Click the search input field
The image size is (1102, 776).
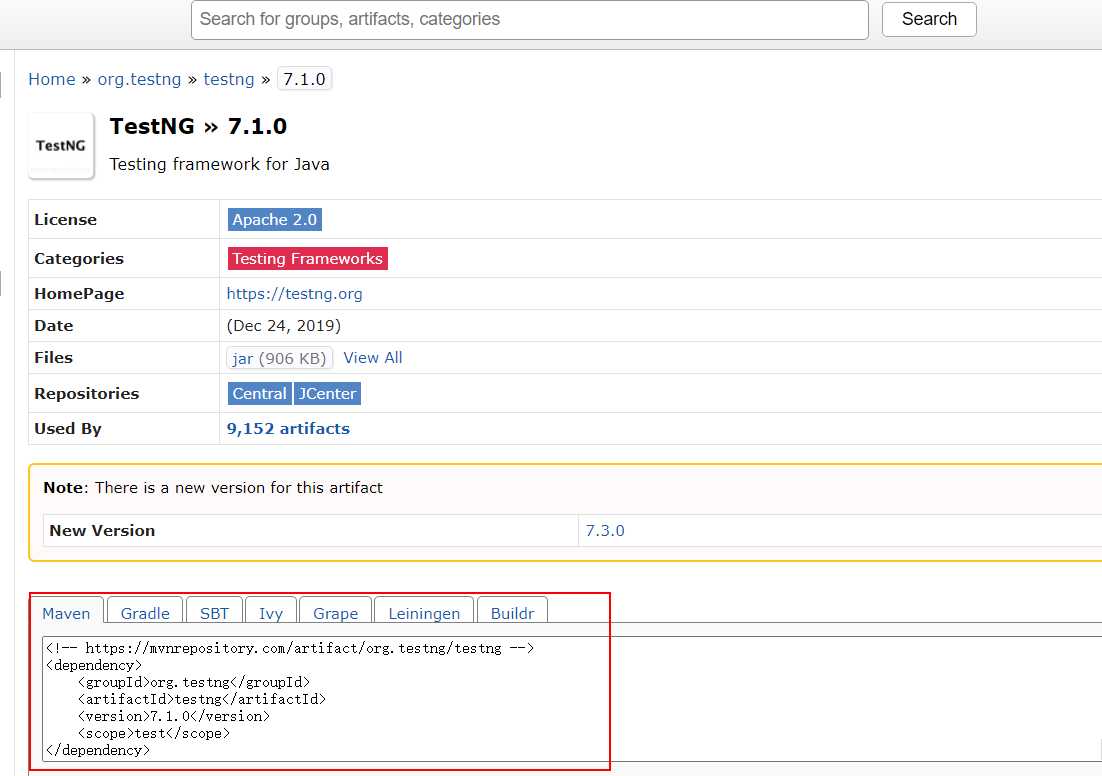point(529,20)
